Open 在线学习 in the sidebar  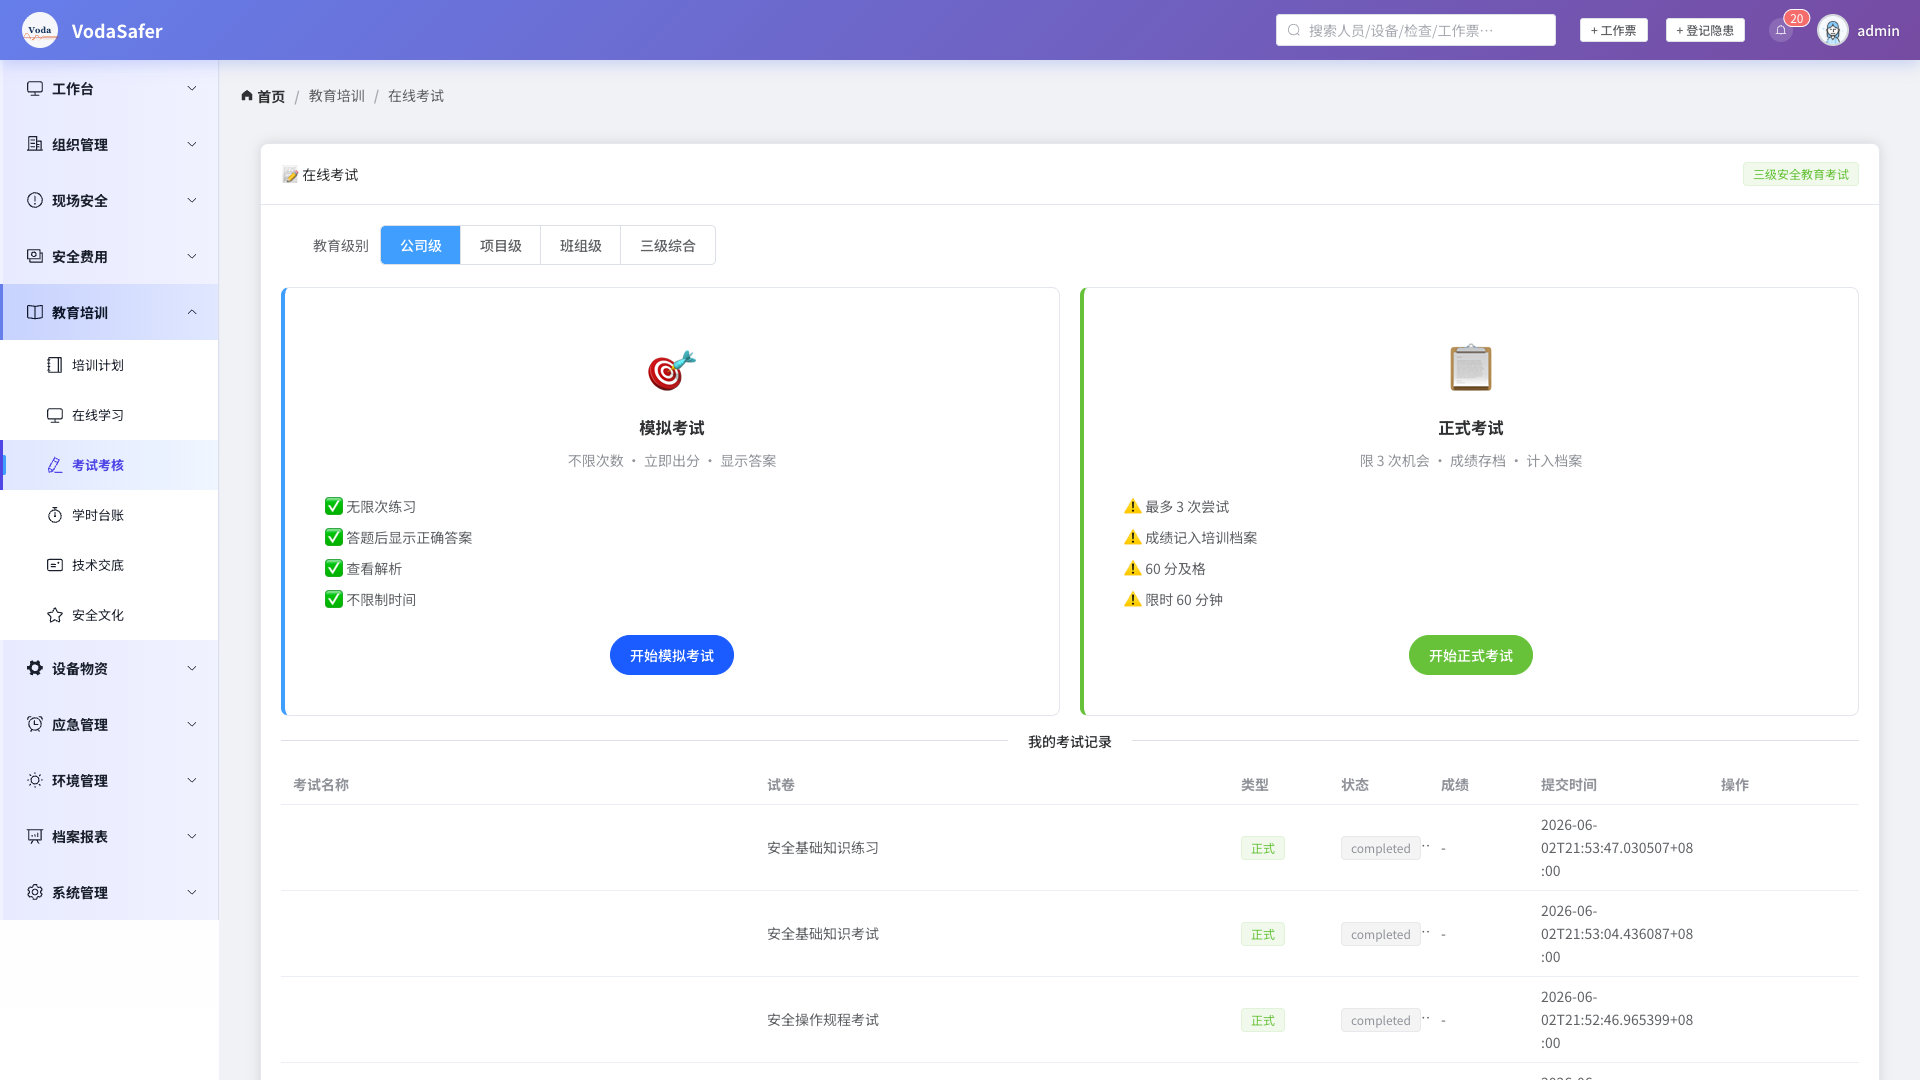(110, 415)
